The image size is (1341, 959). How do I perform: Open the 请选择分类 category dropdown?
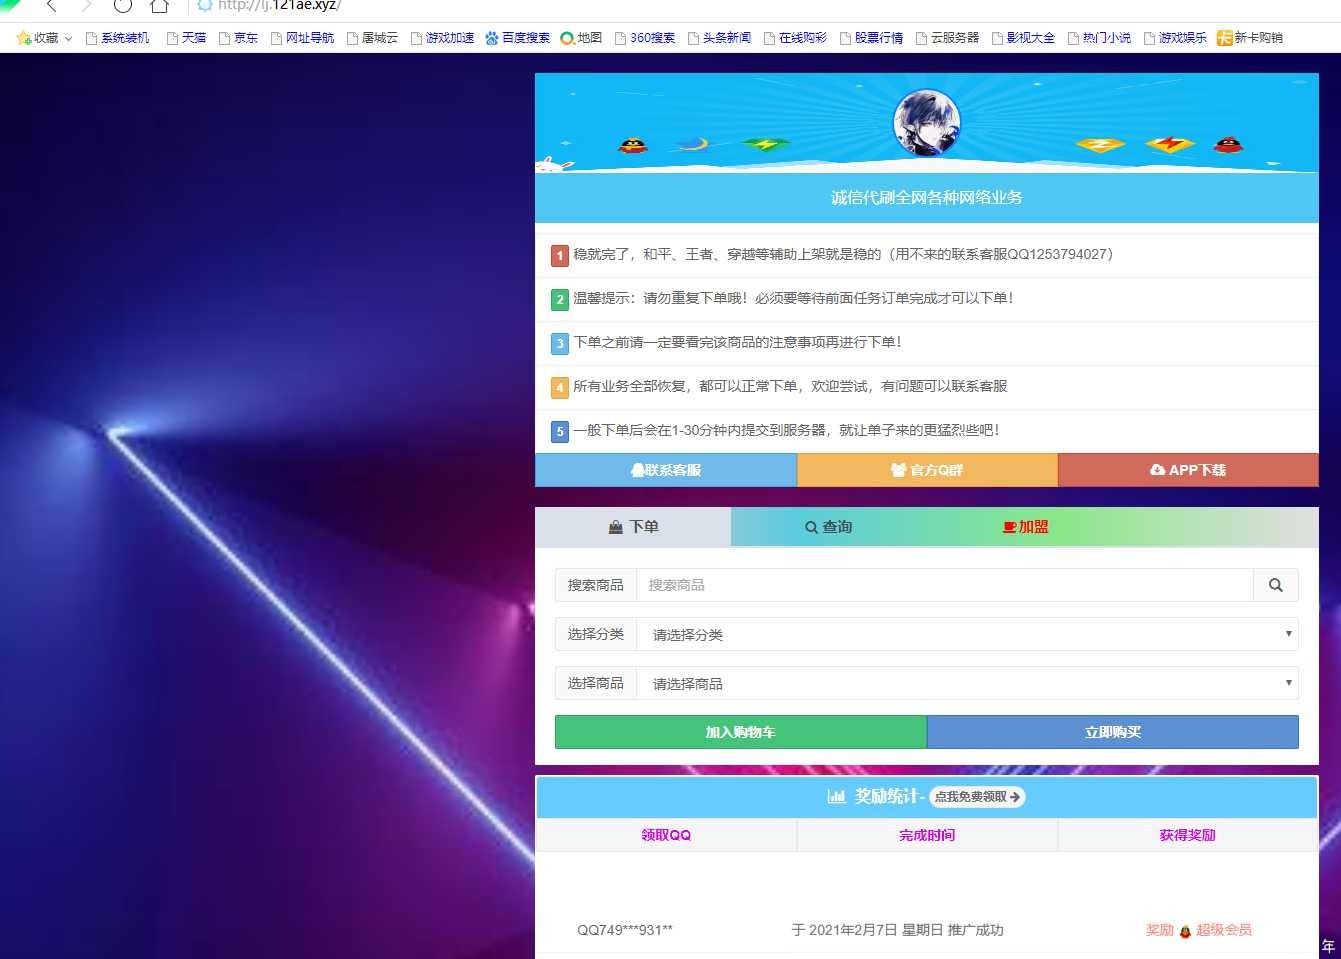(967, 634)
